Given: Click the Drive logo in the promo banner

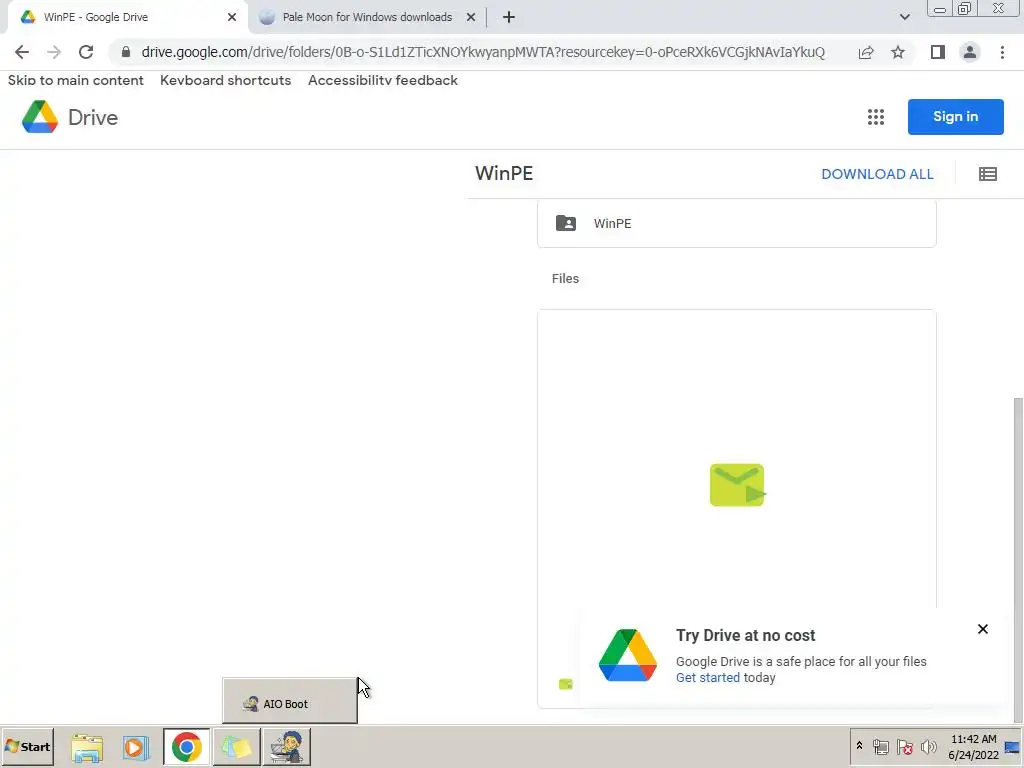Looking at the screenshot, I should (628, 655).
